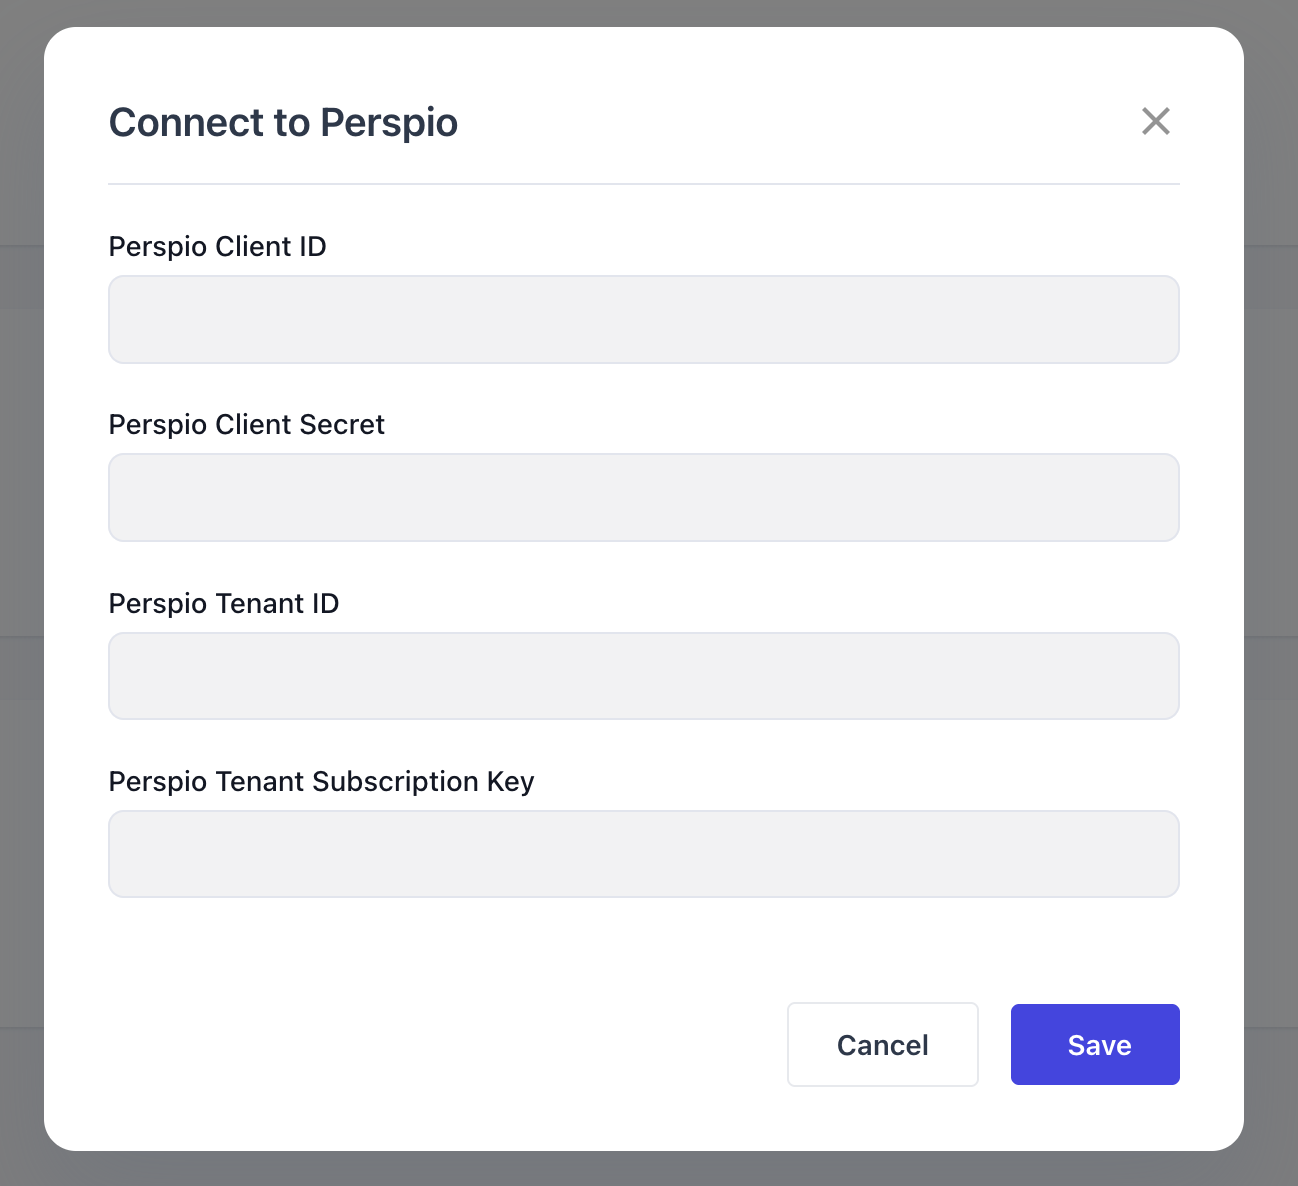Click the "Connect to Perspio" dialog heading

tap(283, 123)
